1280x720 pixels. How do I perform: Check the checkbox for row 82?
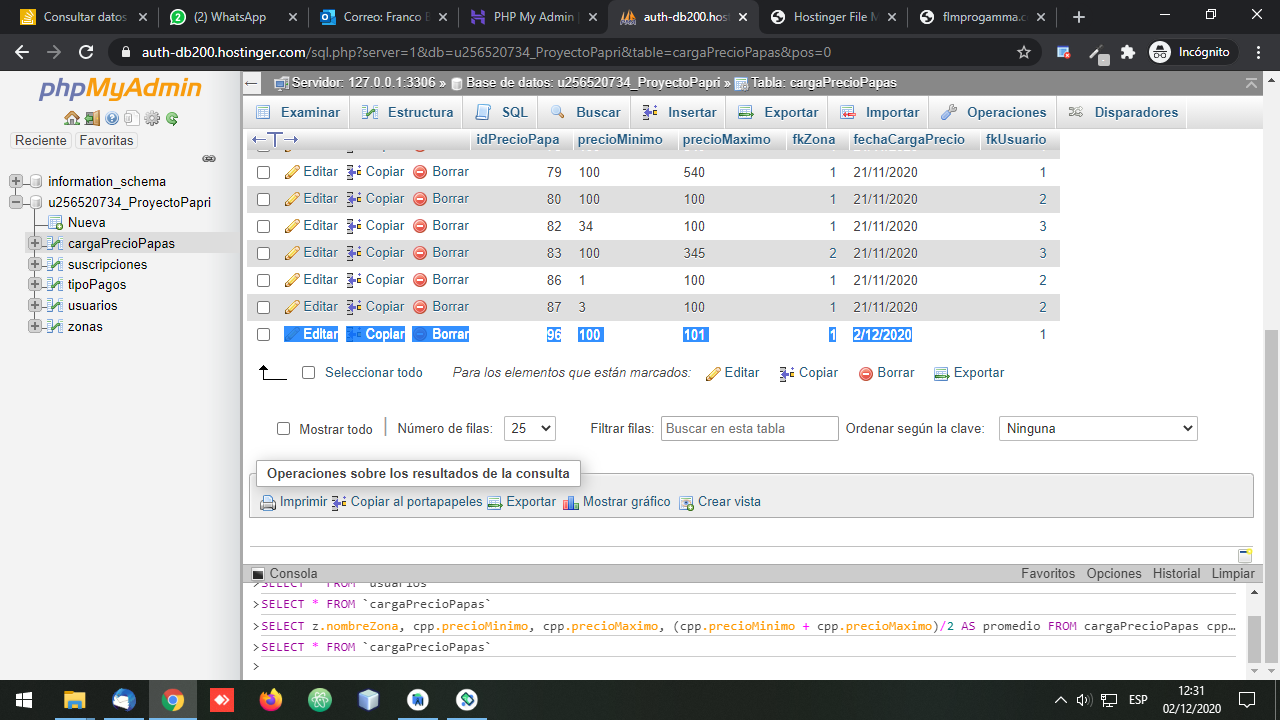pos(264,226)
